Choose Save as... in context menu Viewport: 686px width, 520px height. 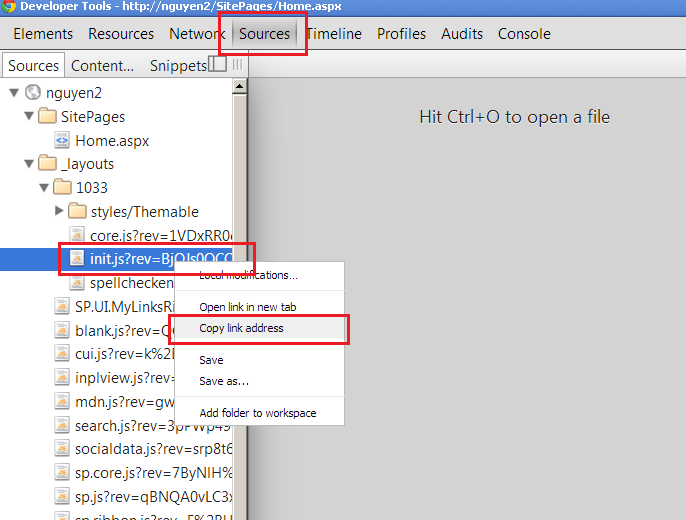coord(224,381)
